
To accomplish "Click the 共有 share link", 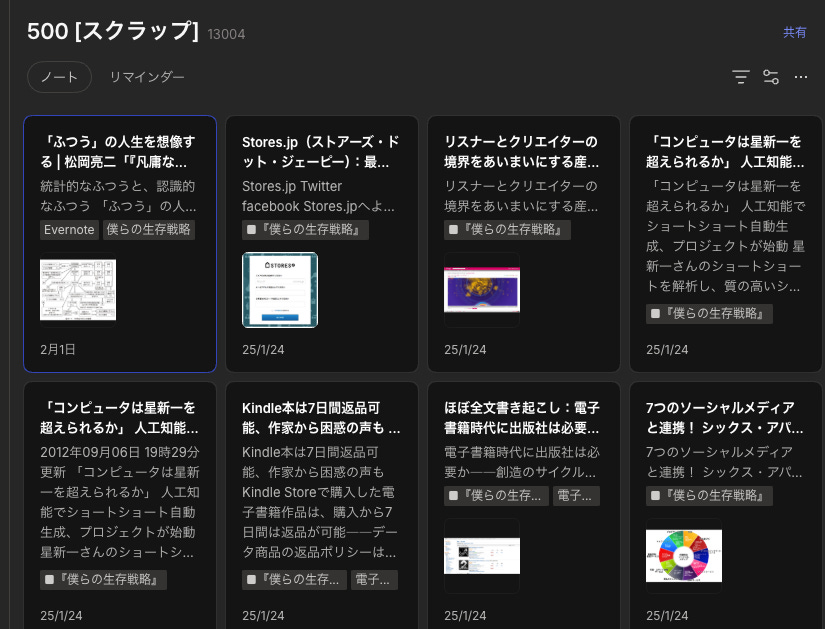I will coord(794,33).
